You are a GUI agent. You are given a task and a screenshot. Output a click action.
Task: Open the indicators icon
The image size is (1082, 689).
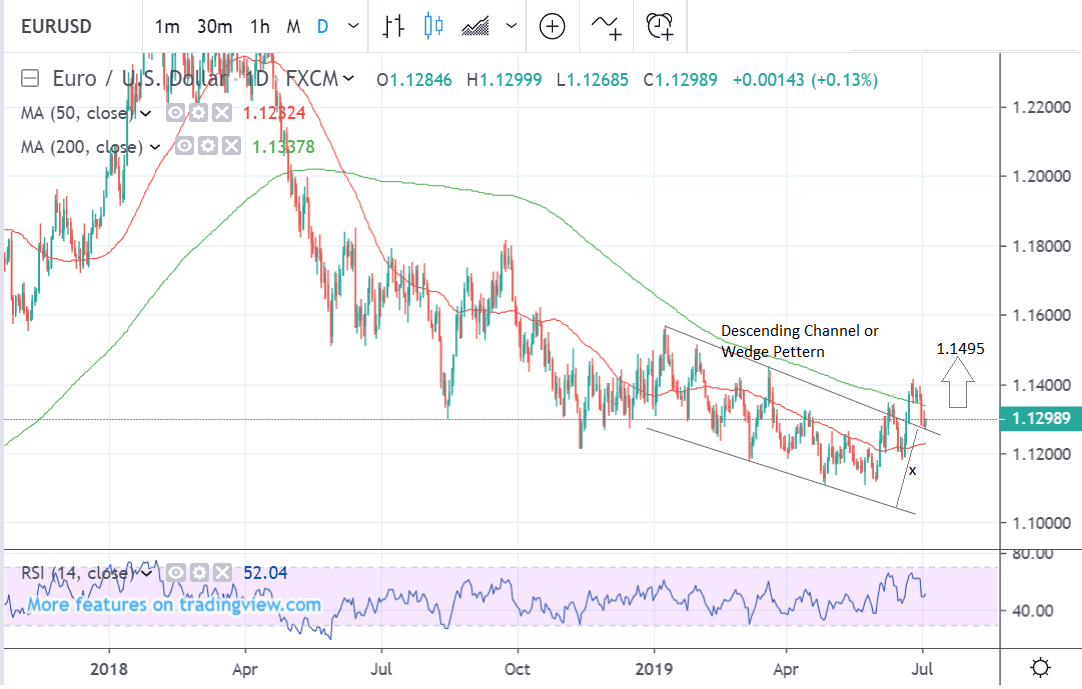click(x=607, y=27)
